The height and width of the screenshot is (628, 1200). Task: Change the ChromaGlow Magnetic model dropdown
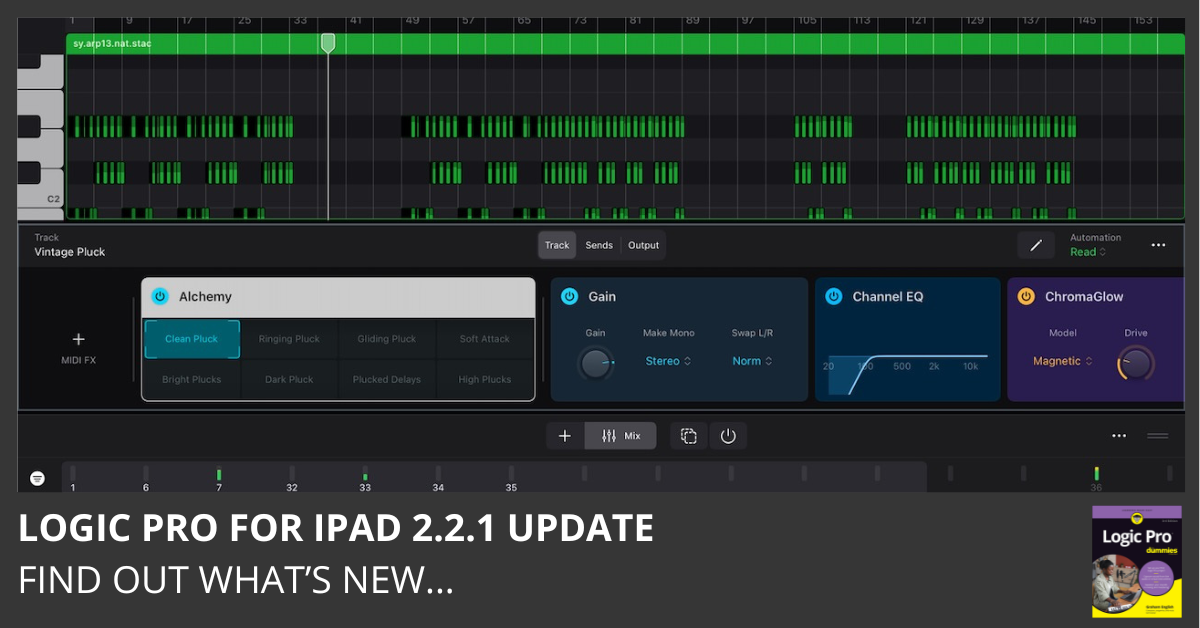(1063, 361)
